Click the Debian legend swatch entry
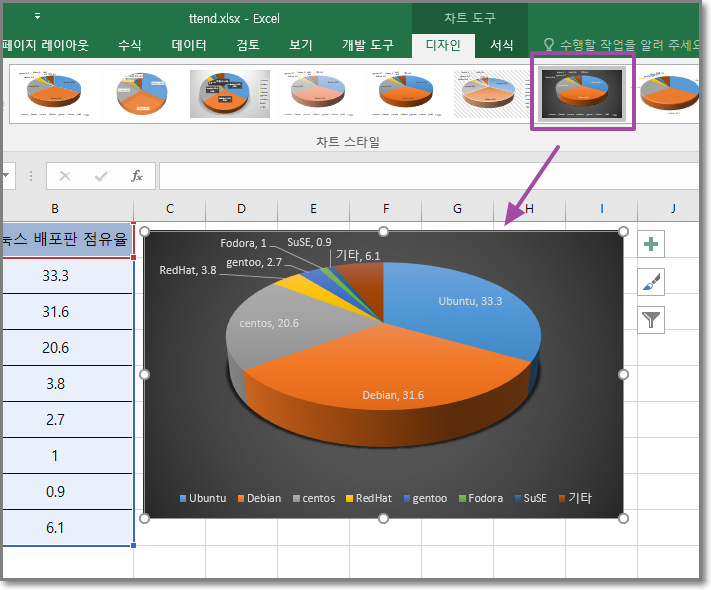The height and width of the screenshot is (590, 711). click(x=259, y=498)
